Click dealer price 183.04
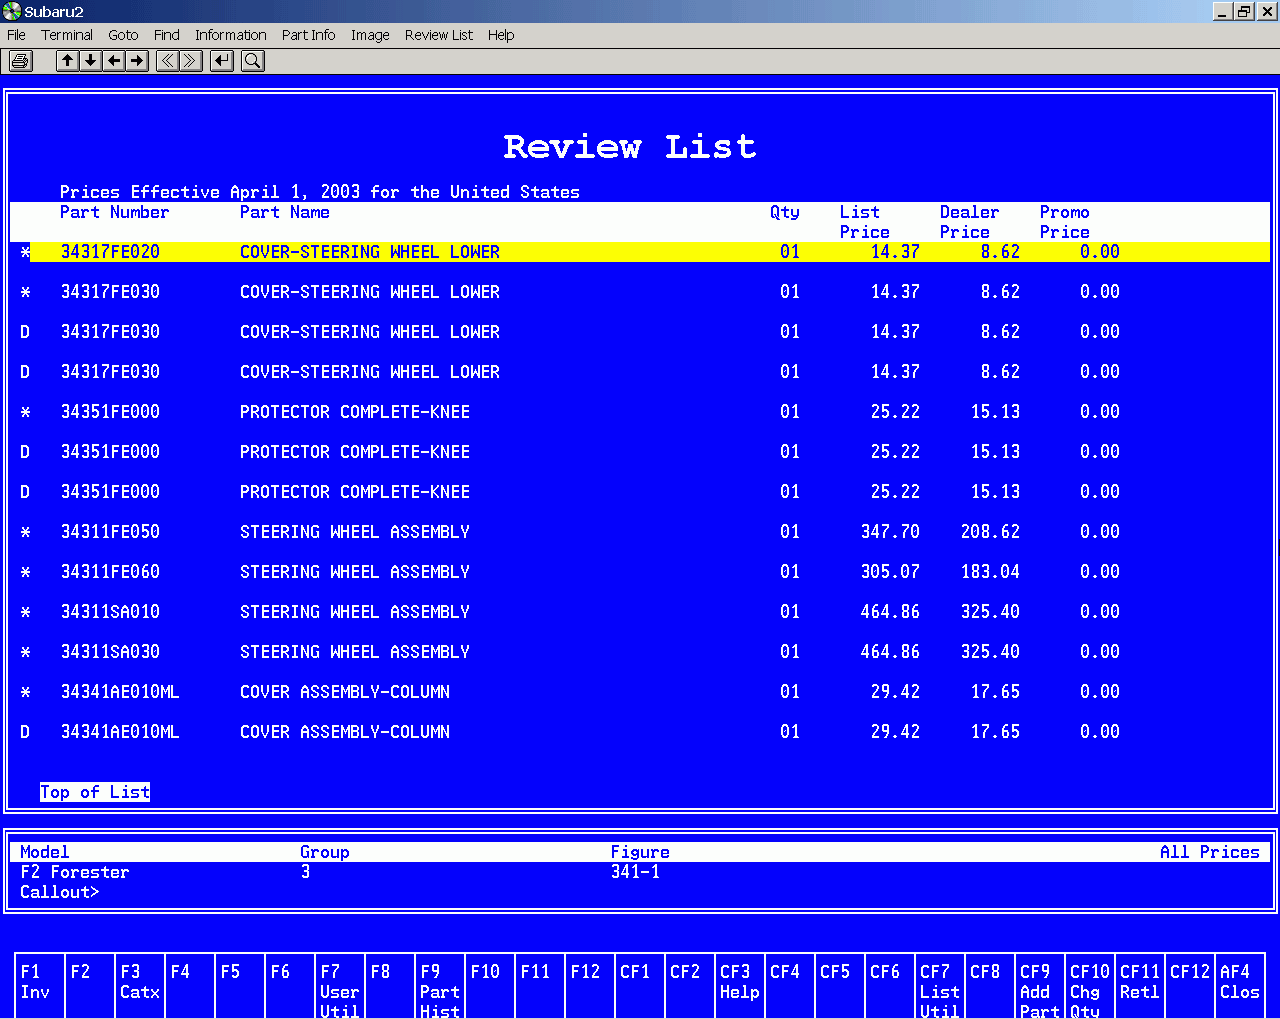 pyautogui.click(x=990, y=572)
